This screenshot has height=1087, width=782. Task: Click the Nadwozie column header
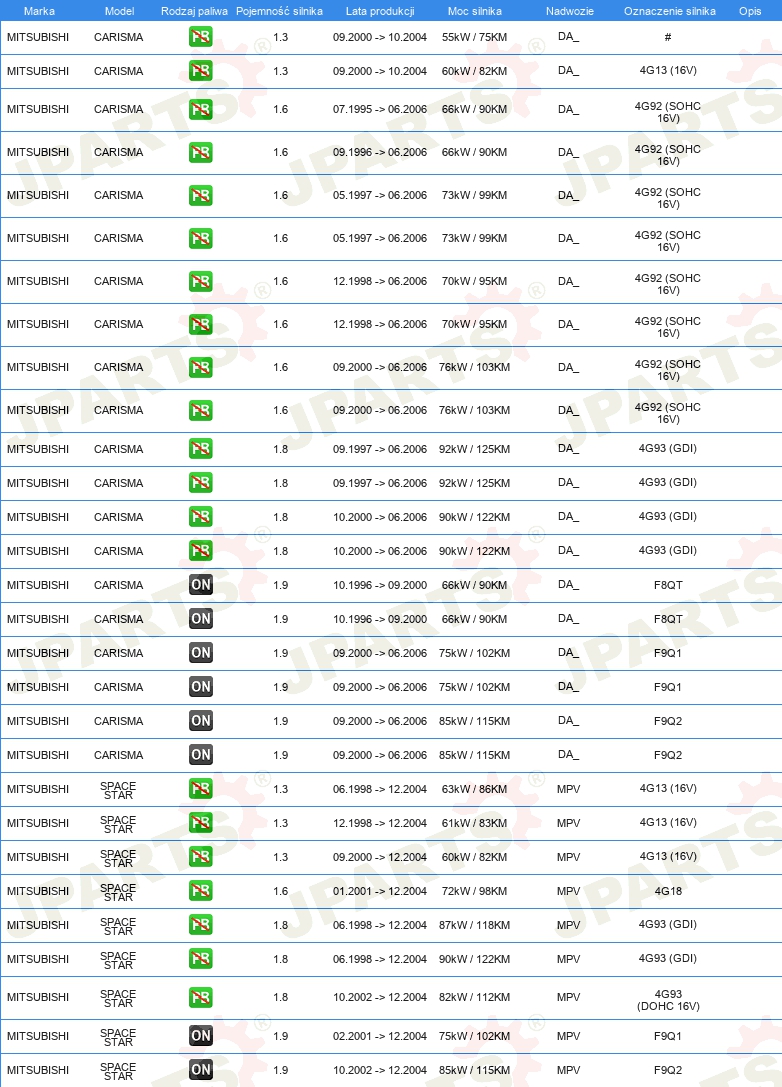tap(569, 11)
